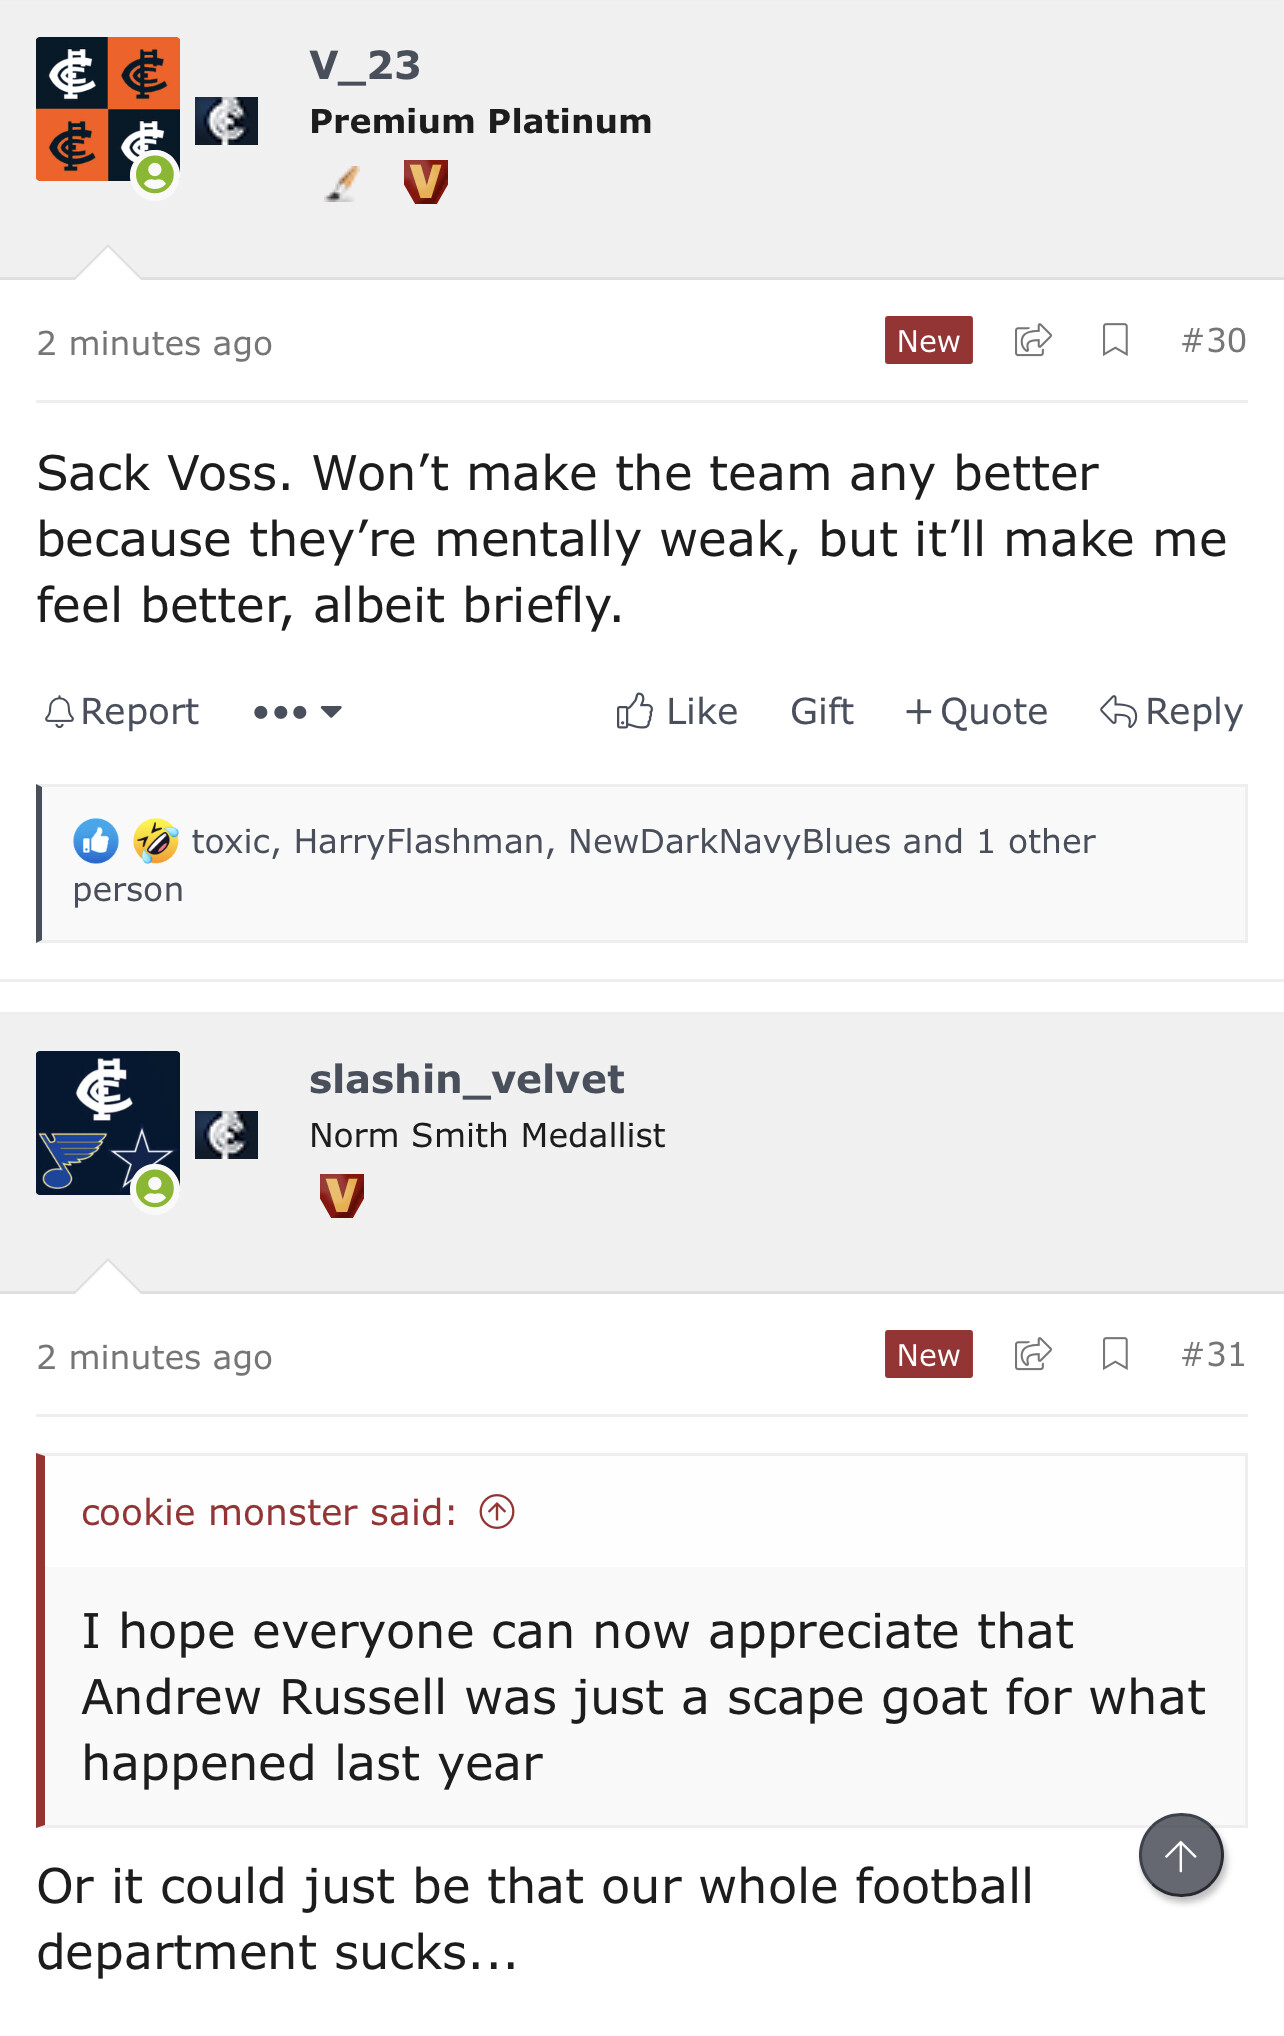
Task: Open V_23's avatar profile picture
Action: [x=108, y=110]
